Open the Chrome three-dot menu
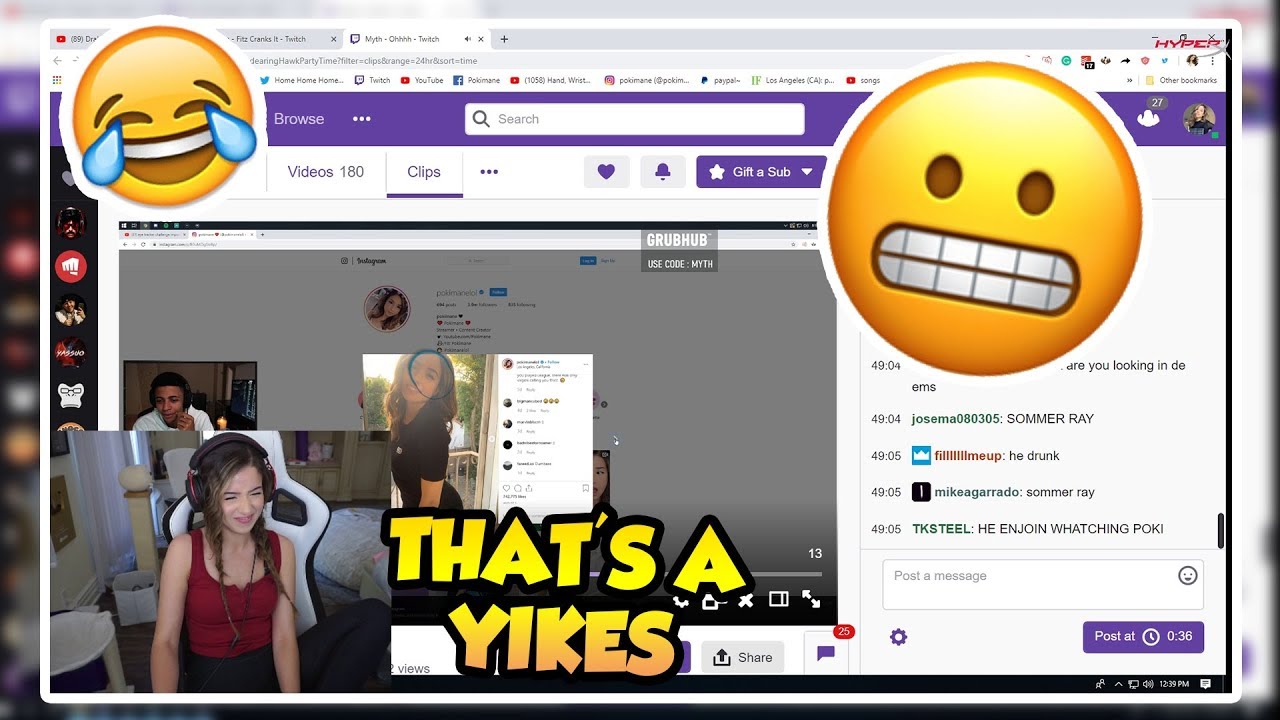 [1213, 60]
